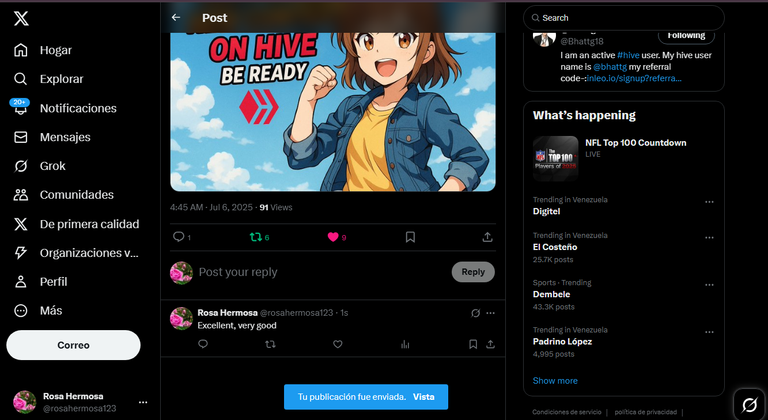Go back with the Post arrow
Image resolution: width=768 pixels, height=420 pixels.
(176, 18)
